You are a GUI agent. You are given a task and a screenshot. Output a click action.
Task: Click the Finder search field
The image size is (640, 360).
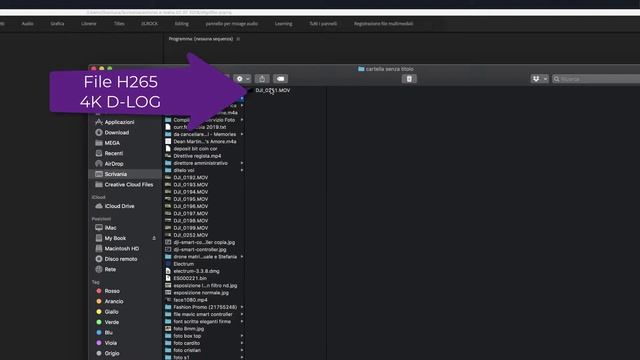(x=596, y=79)
